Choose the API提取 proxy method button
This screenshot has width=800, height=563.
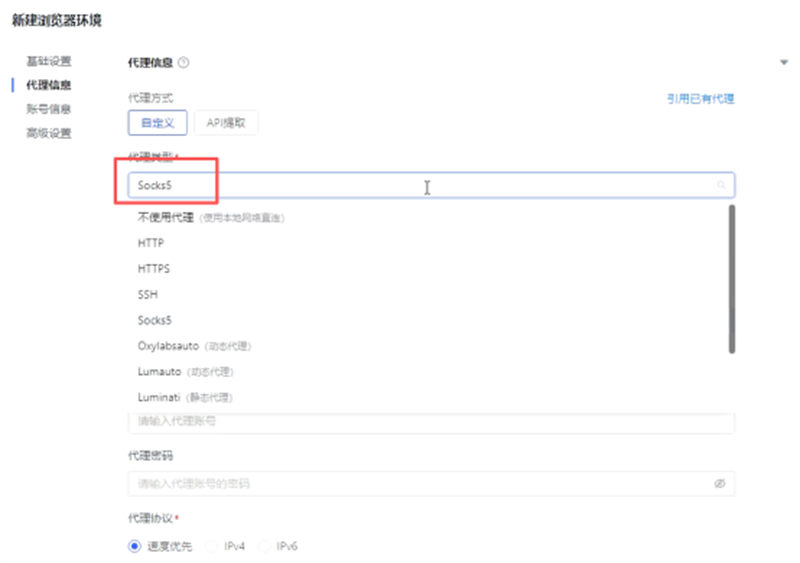[226, 123]
